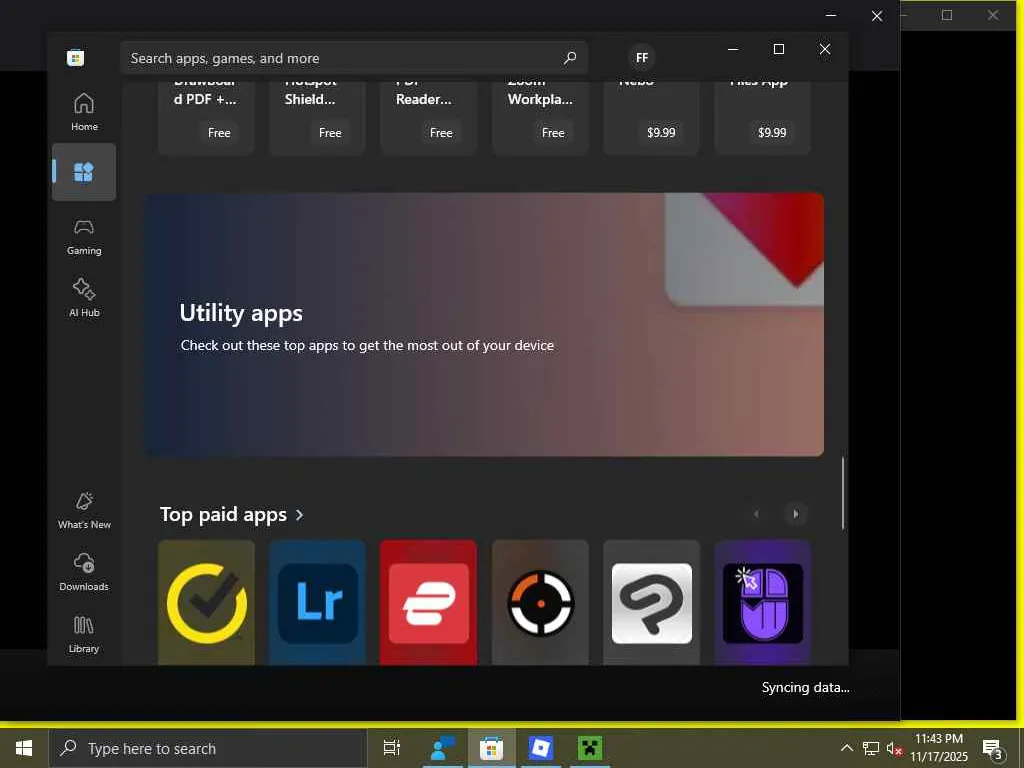1024x768 pixels.
Task: Click the Free button under Drawboard PDF
Action: click(219, 133)
